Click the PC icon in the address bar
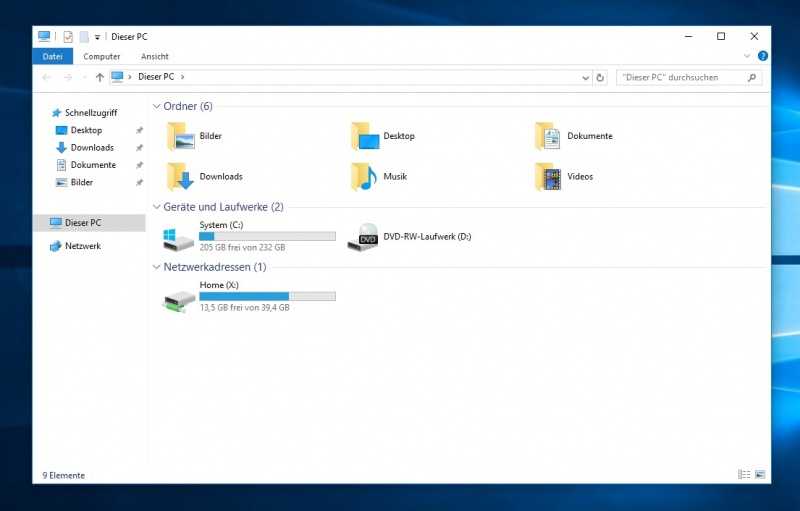 [x=117, y=77]
